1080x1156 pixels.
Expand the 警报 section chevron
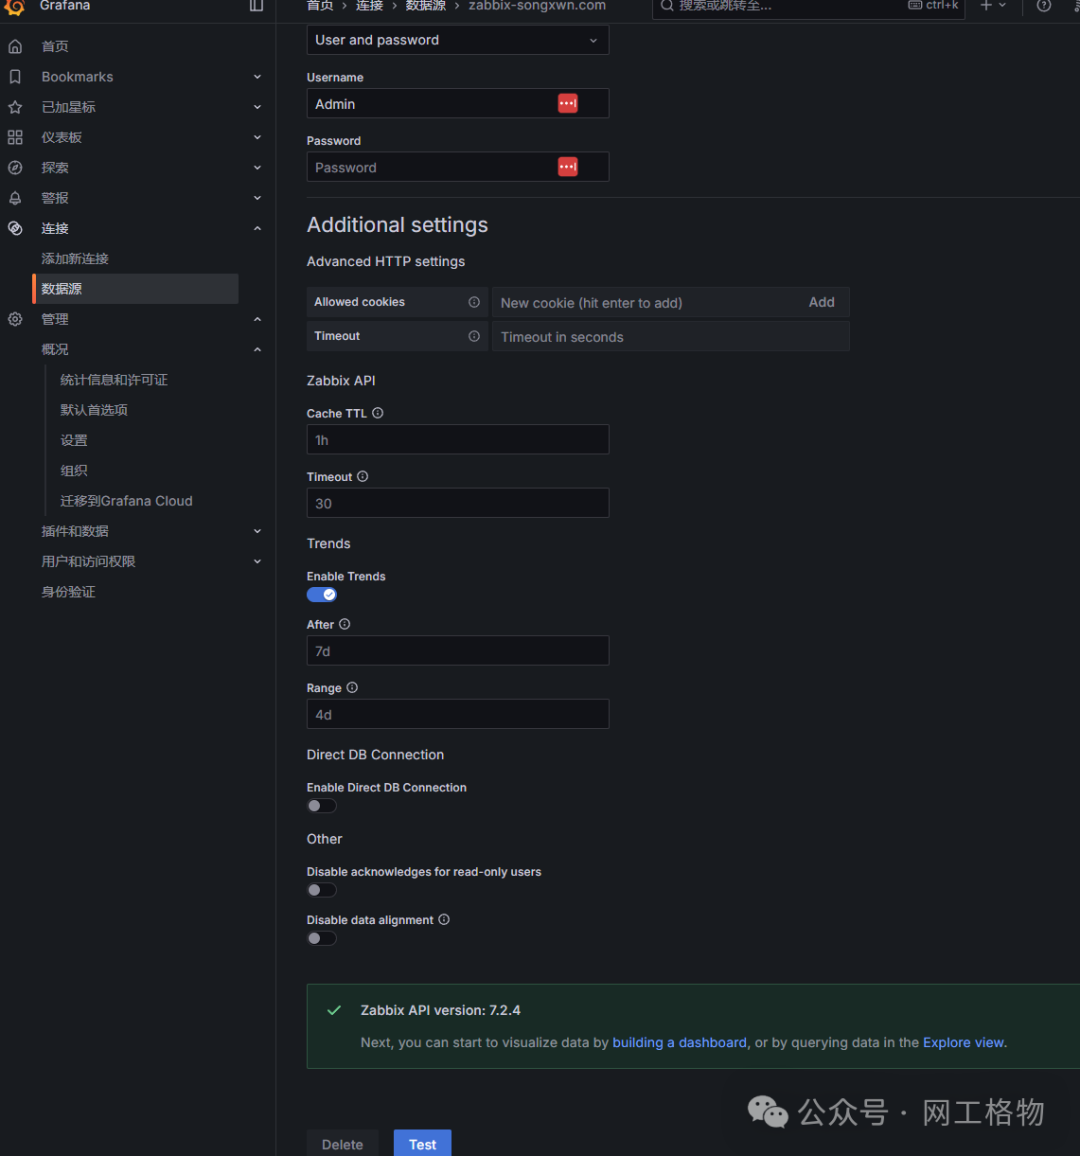point(257,198)
